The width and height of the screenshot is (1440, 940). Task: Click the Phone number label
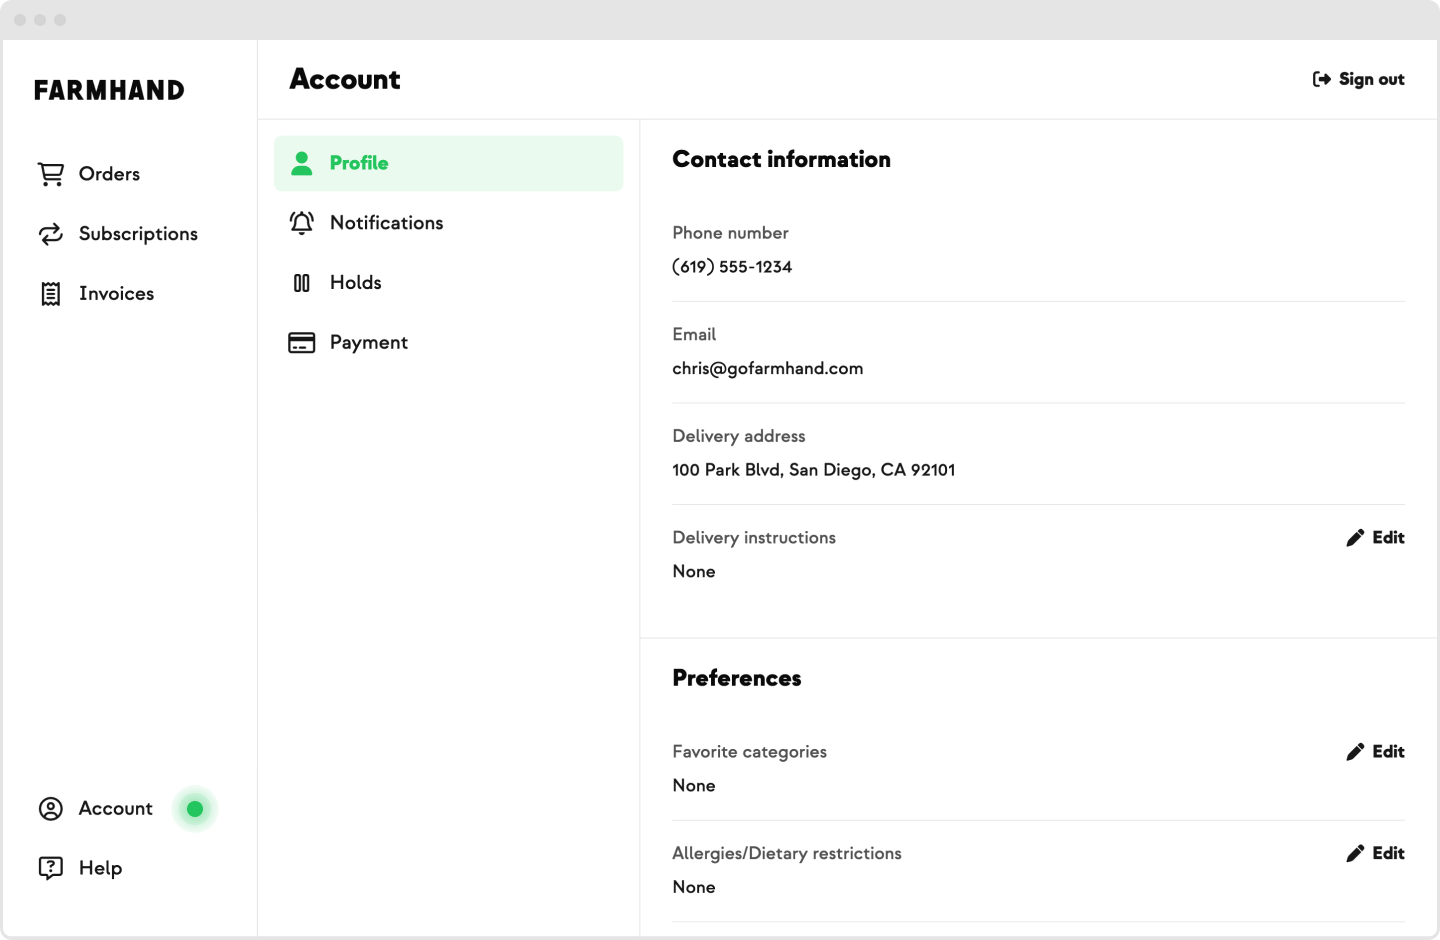[x=730, y=233]
